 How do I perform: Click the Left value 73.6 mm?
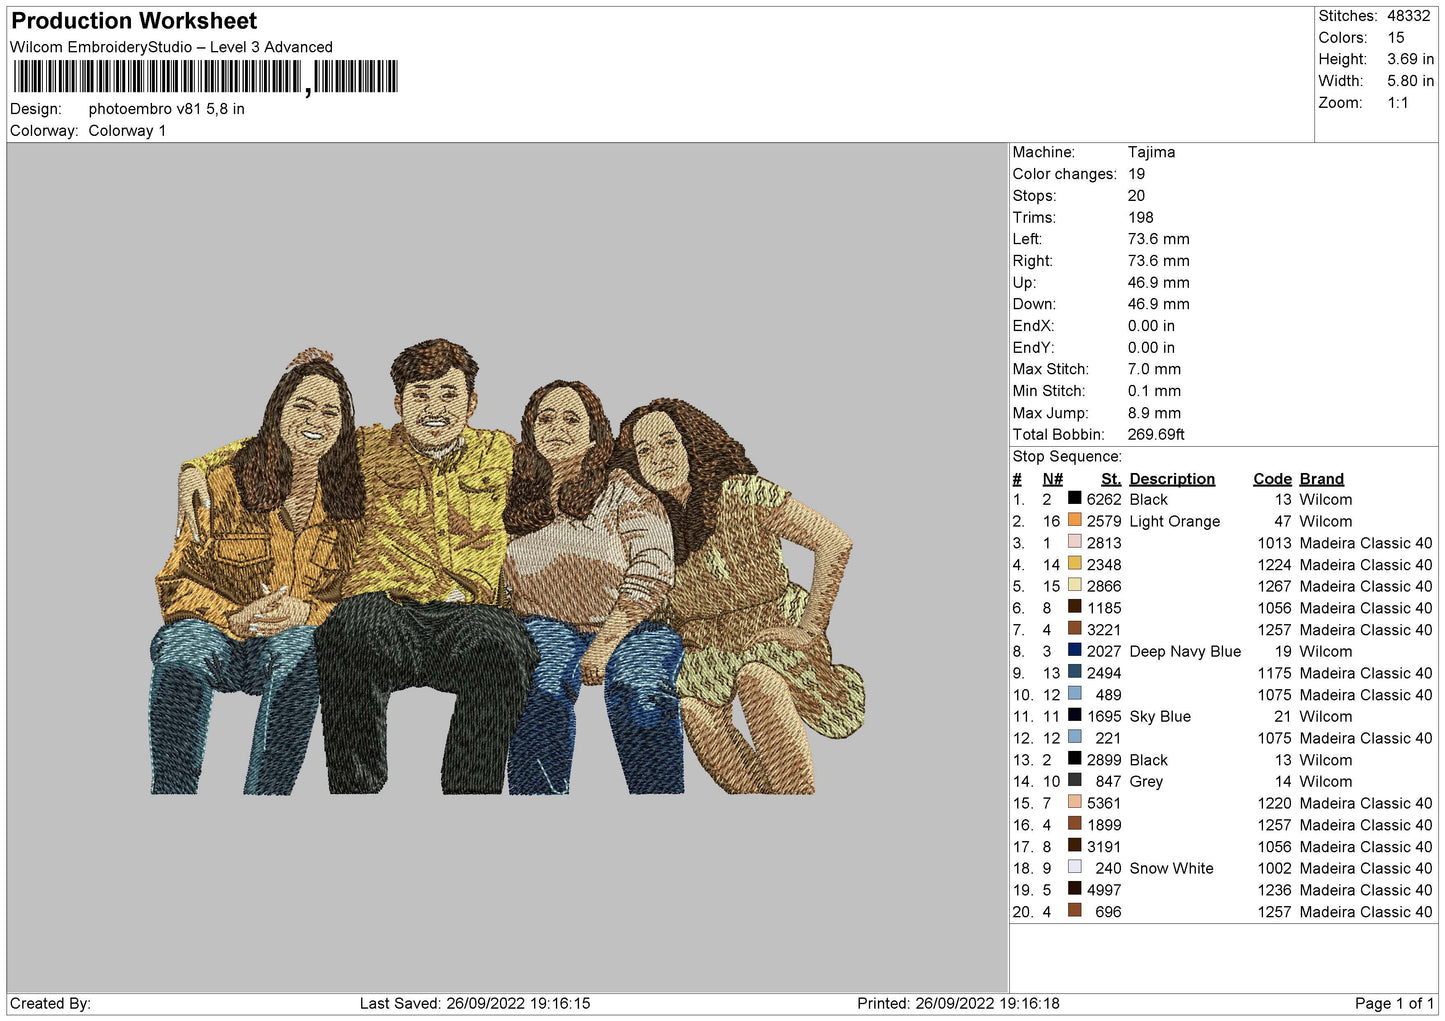tap(1158, 239)
